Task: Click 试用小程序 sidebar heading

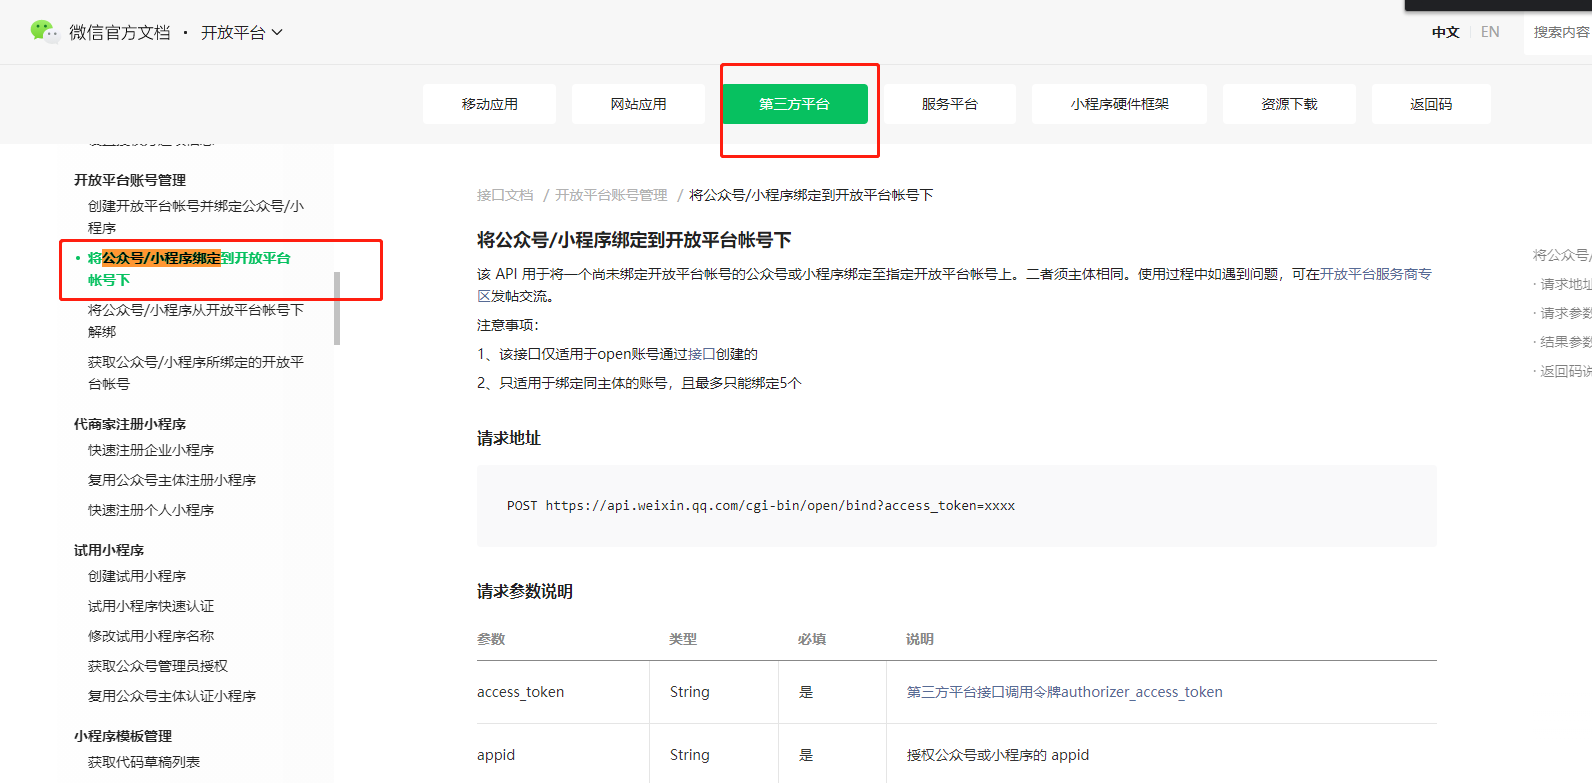Action: pos(109,550)
